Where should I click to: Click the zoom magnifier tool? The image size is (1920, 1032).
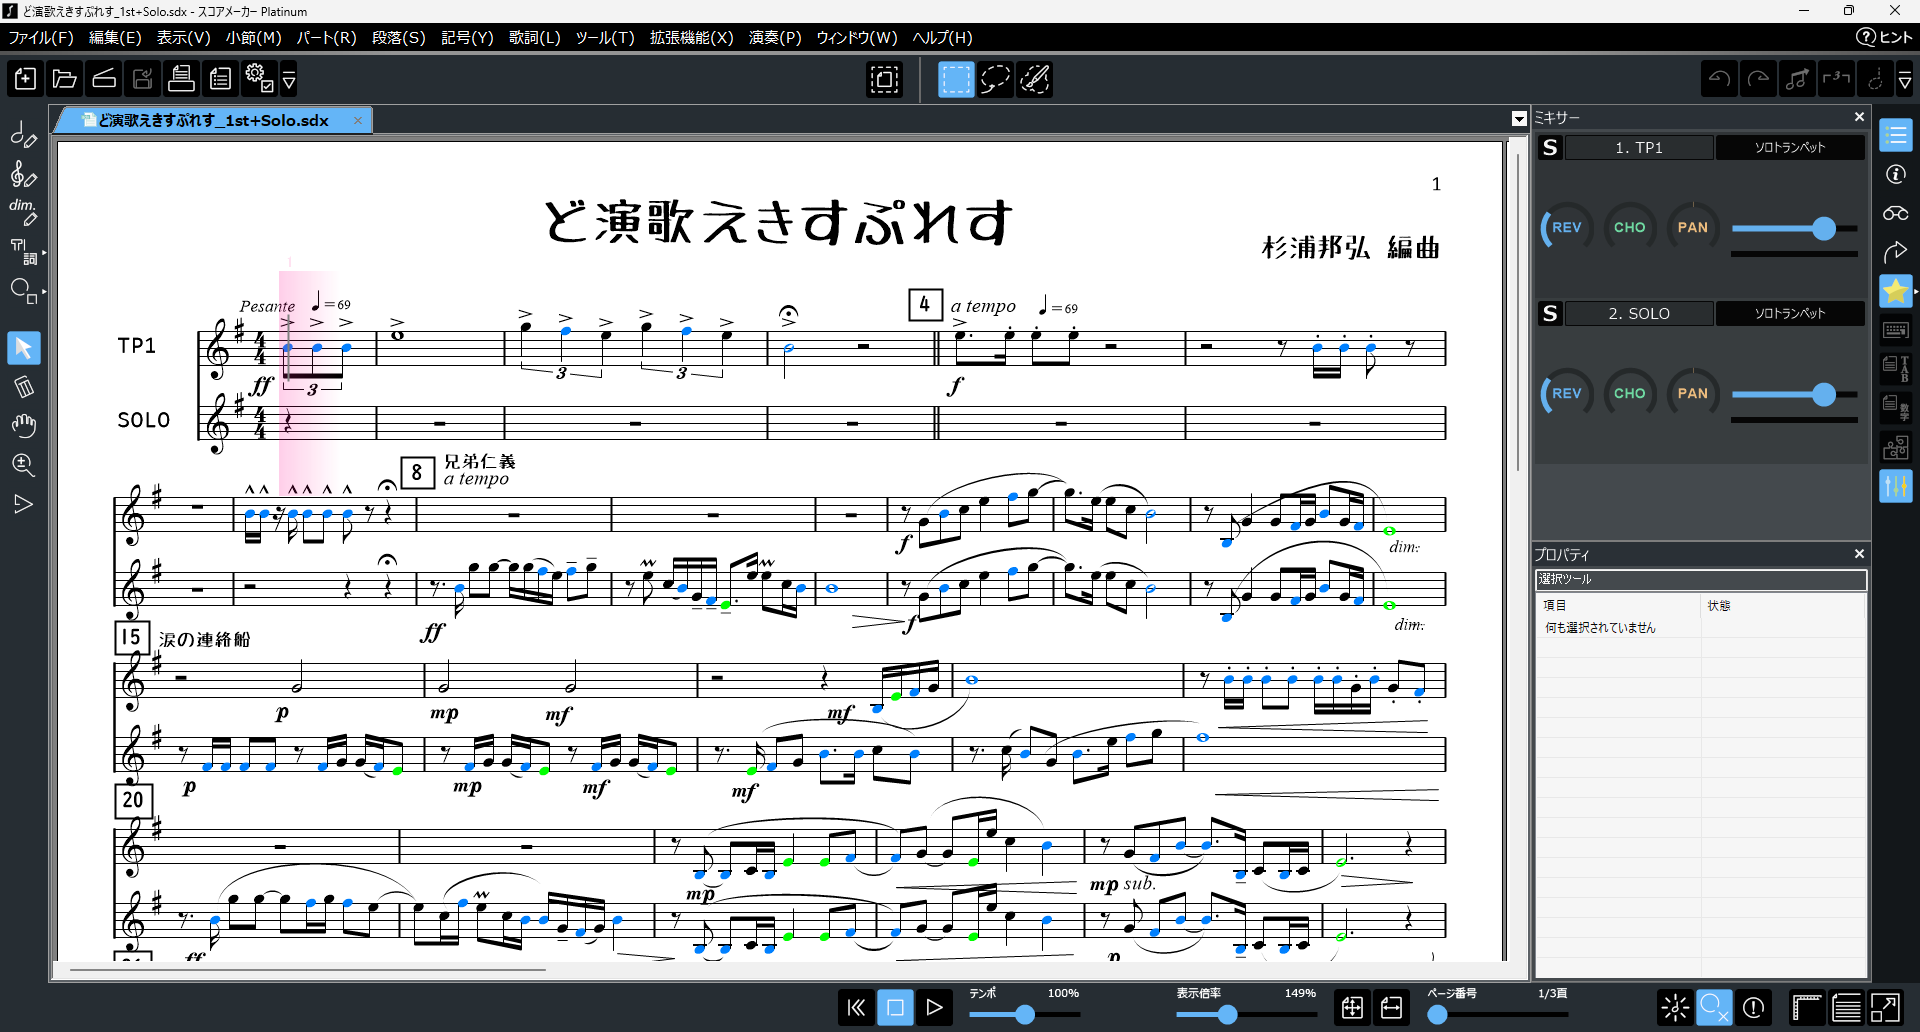(23, 465)
